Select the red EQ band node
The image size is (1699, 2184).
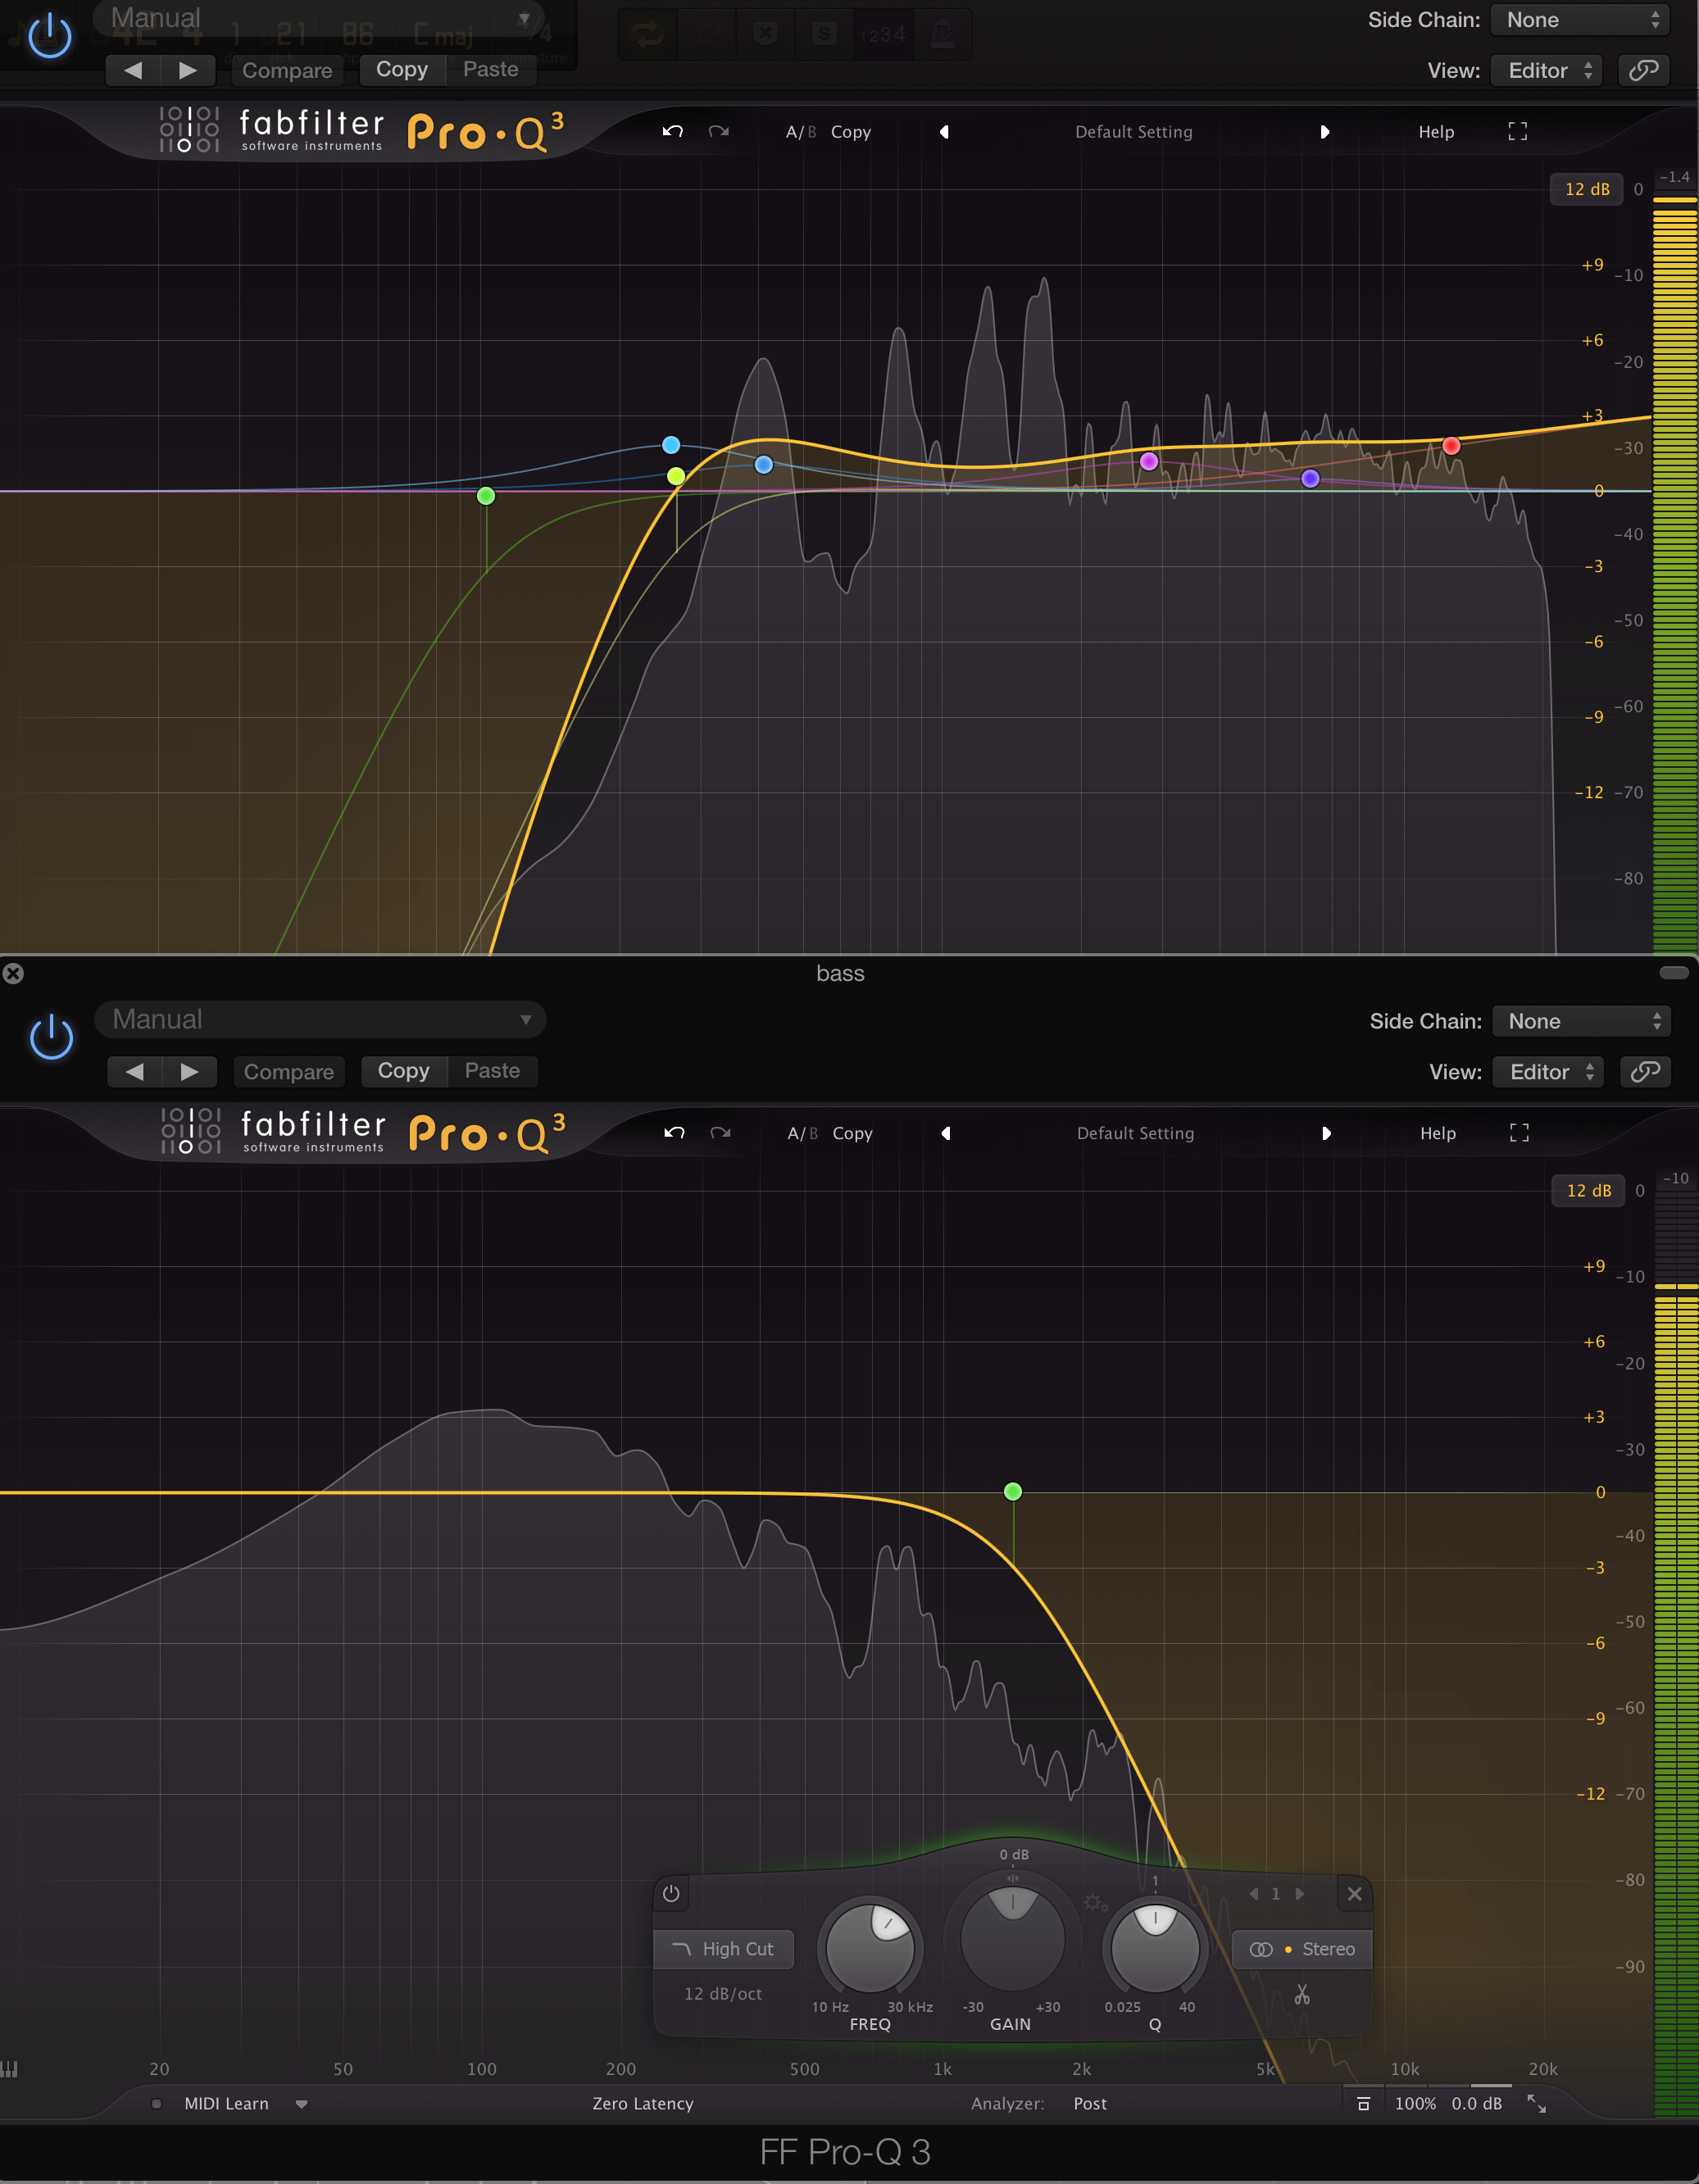(1451, 446)
